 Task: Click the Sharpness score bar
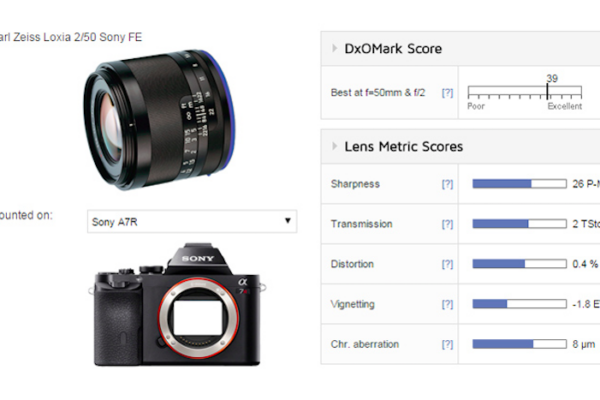[x=520, y=184]
